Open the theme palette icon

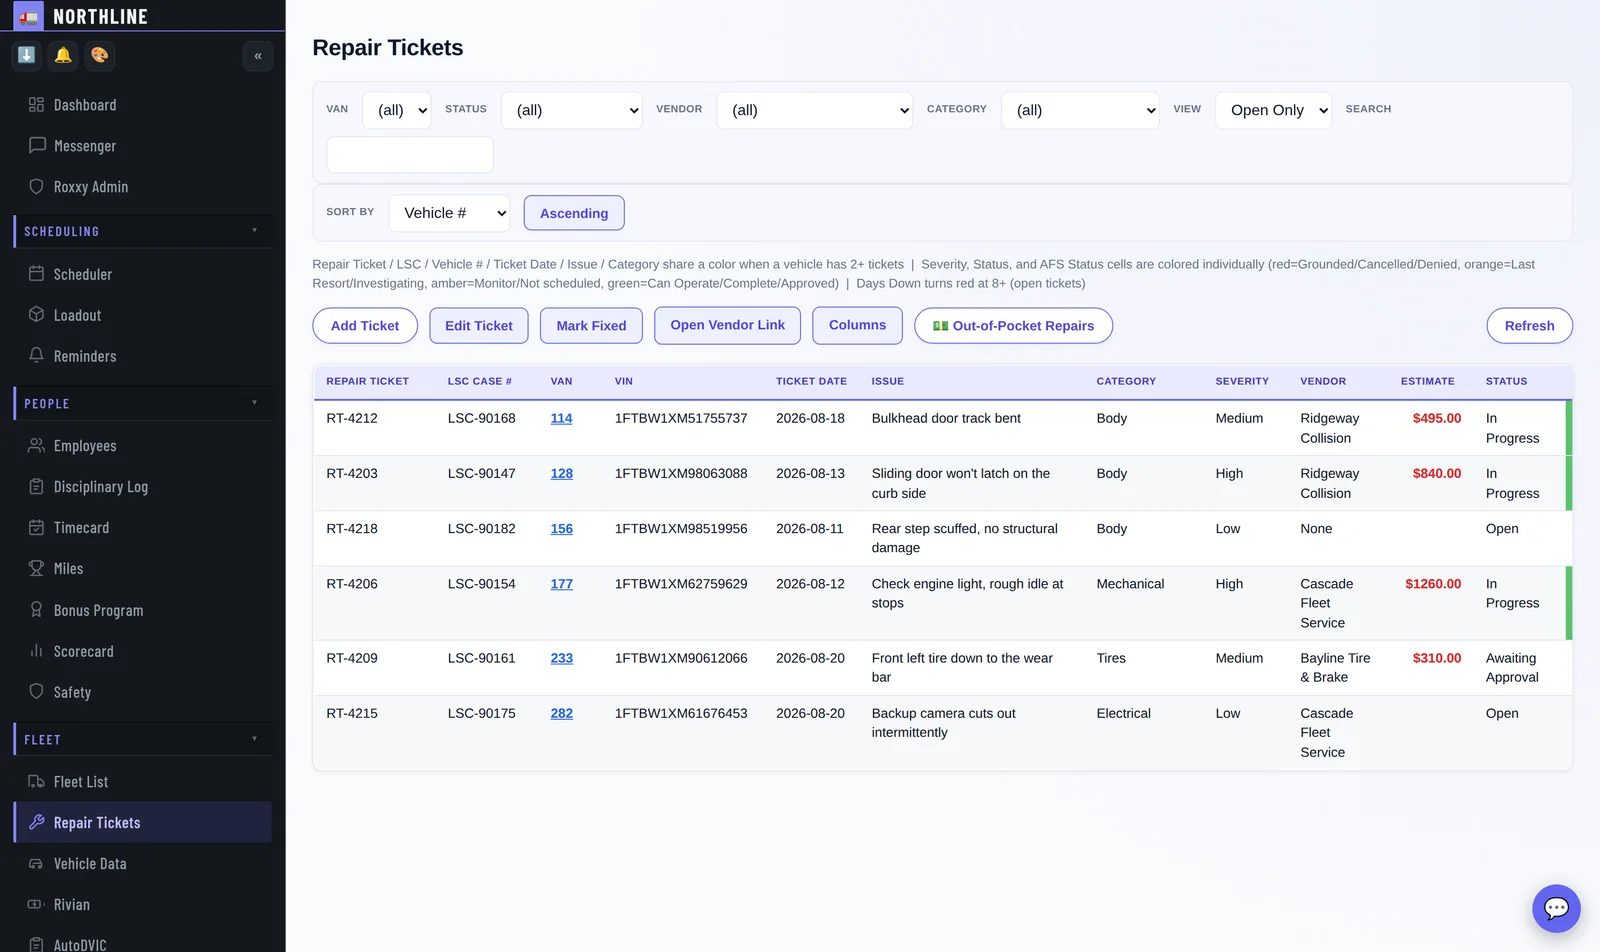point(100,55)
